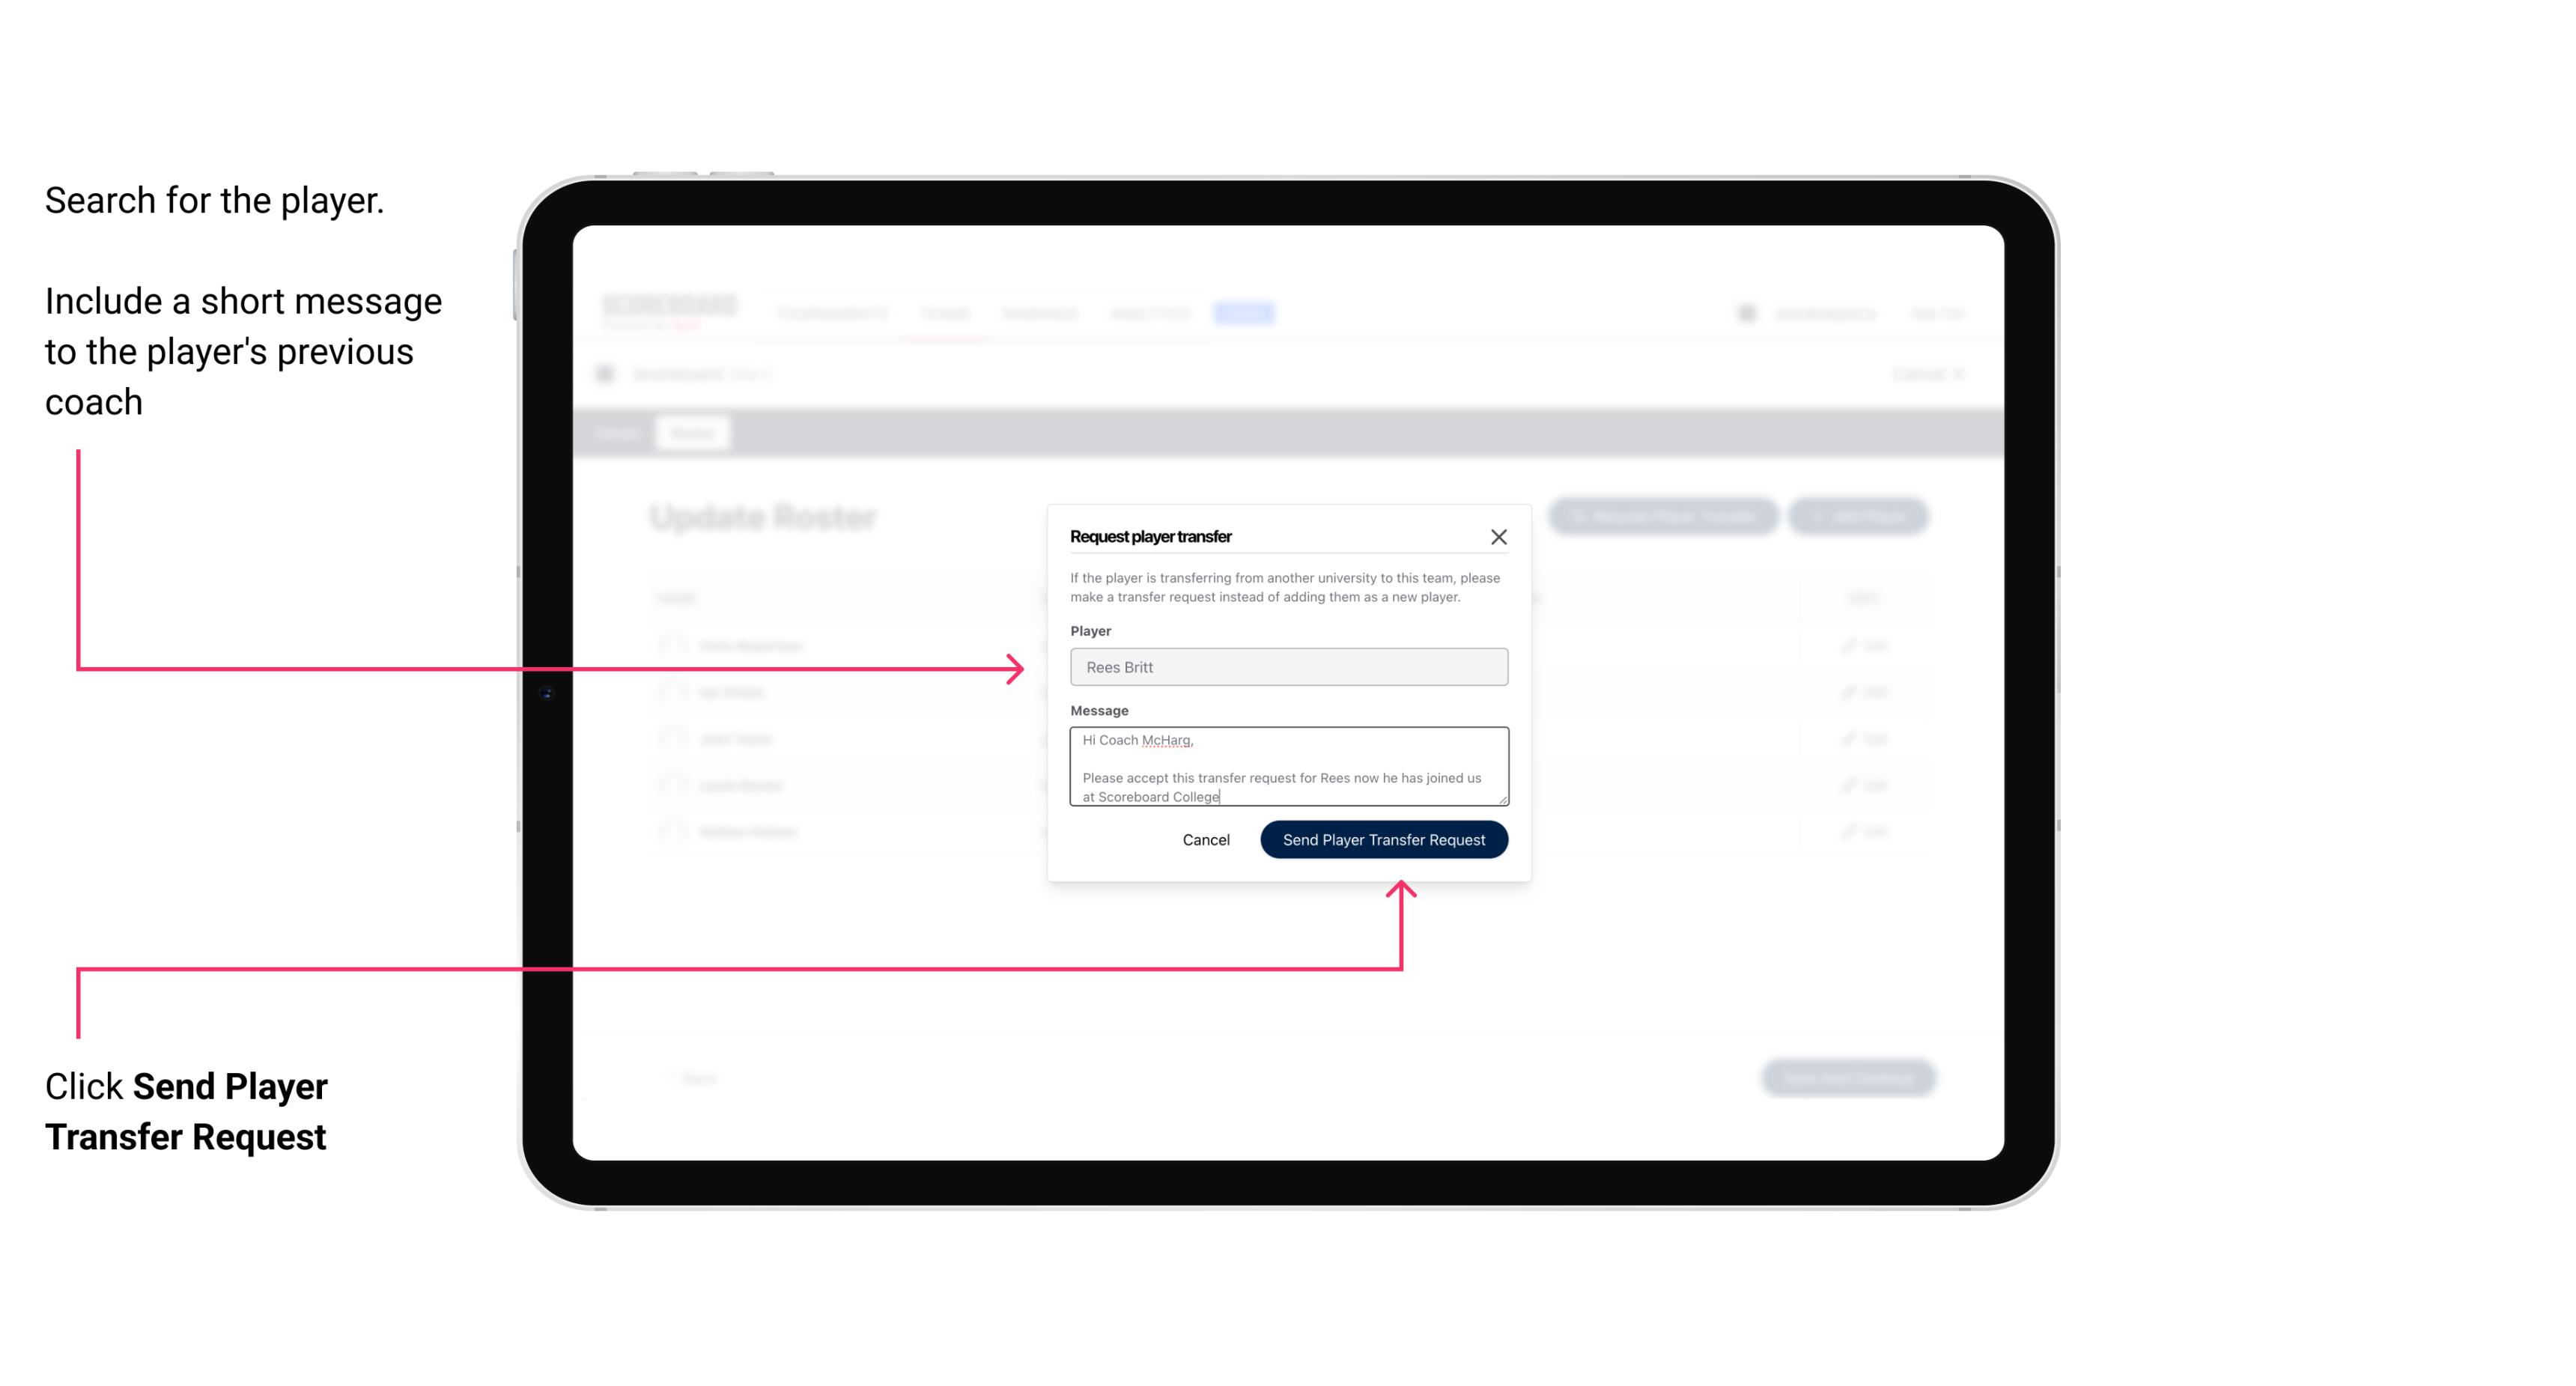Select the Player name input field

1286,667
